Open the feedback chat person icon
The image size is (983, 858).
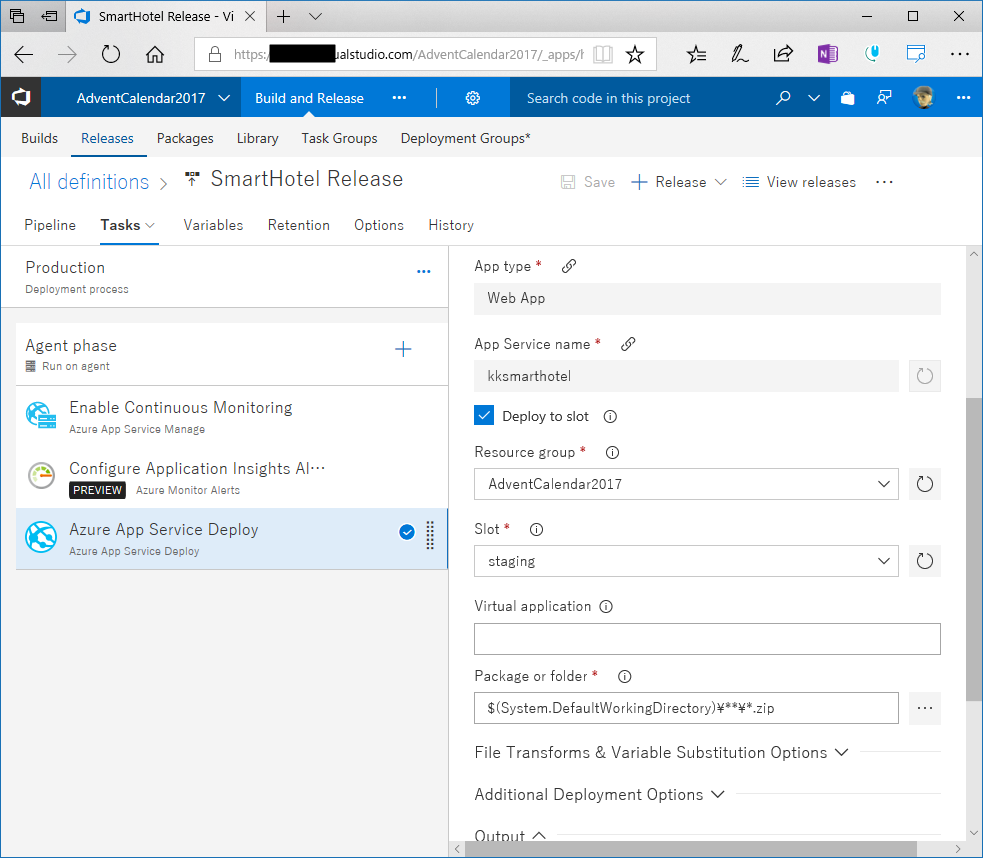tap(884, 98)
